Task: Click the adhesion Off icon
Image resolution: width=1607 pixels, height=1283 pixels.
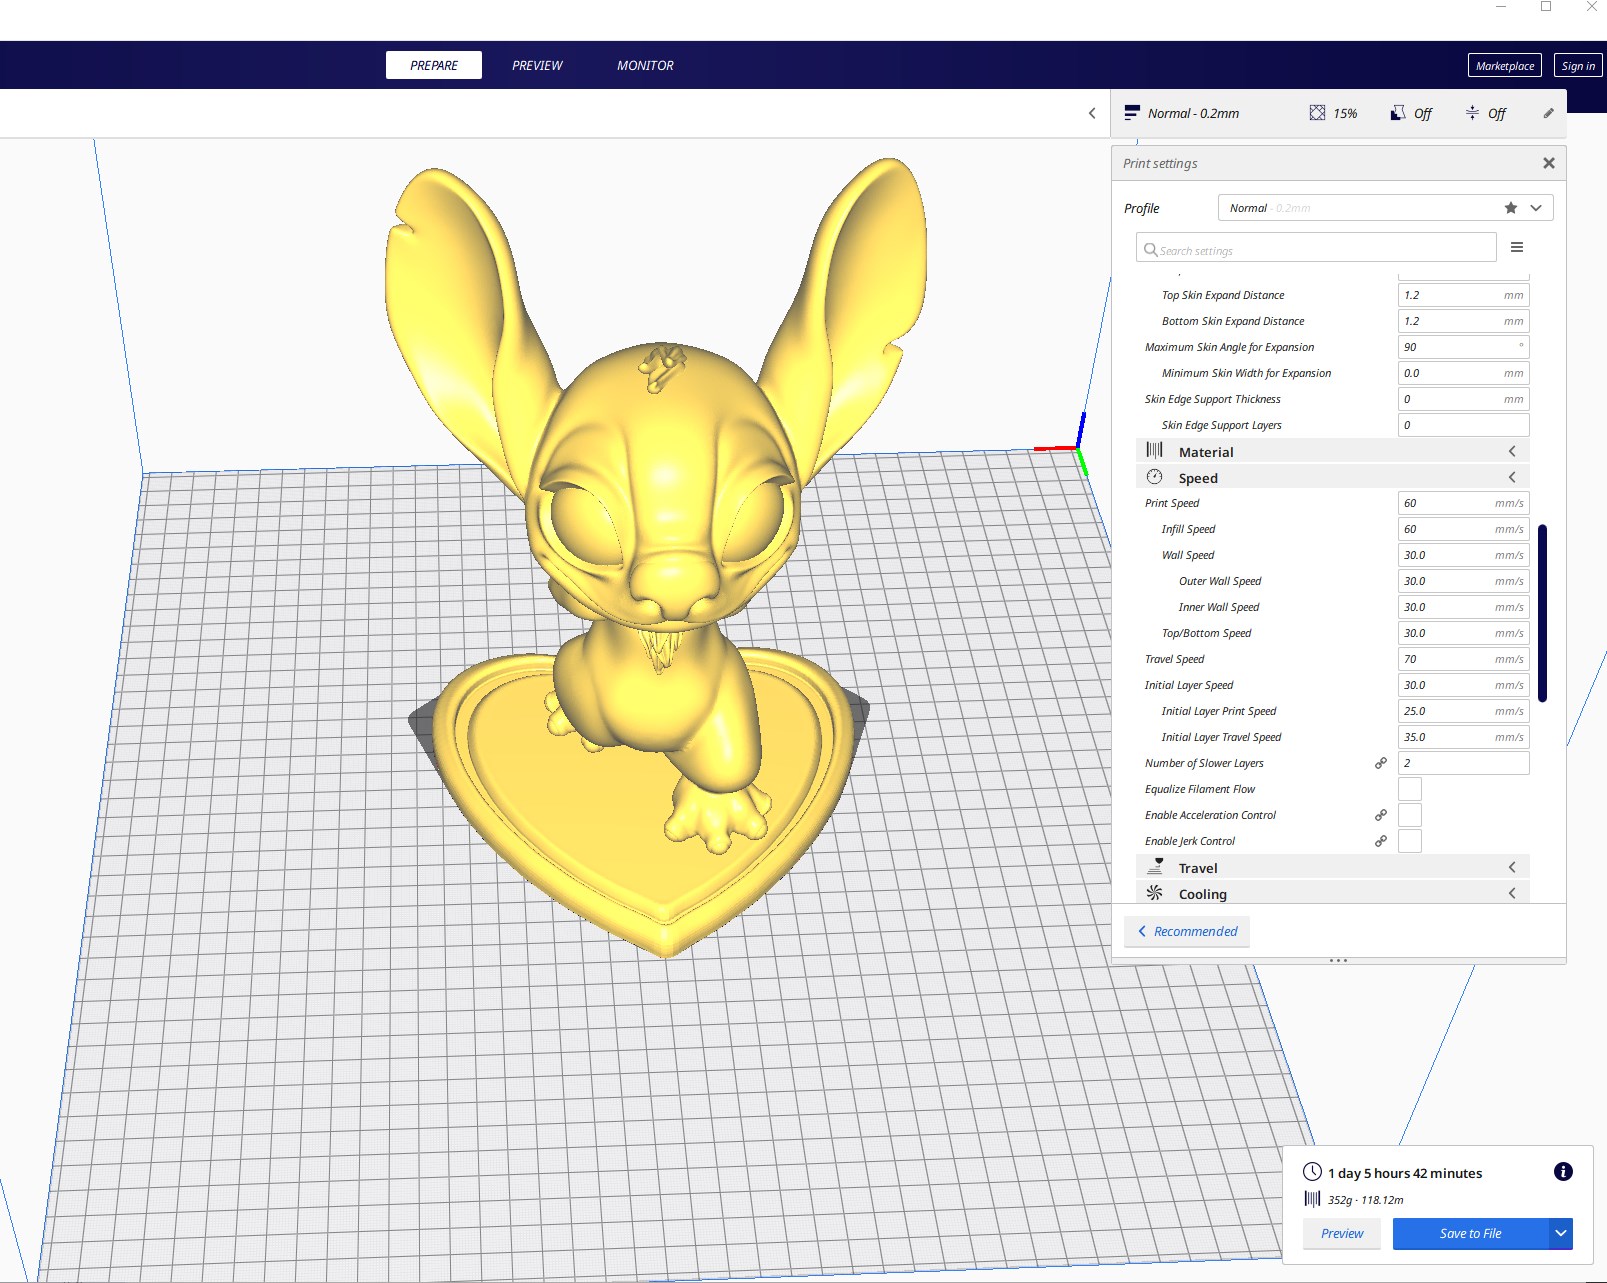Action: point(1472,113)
